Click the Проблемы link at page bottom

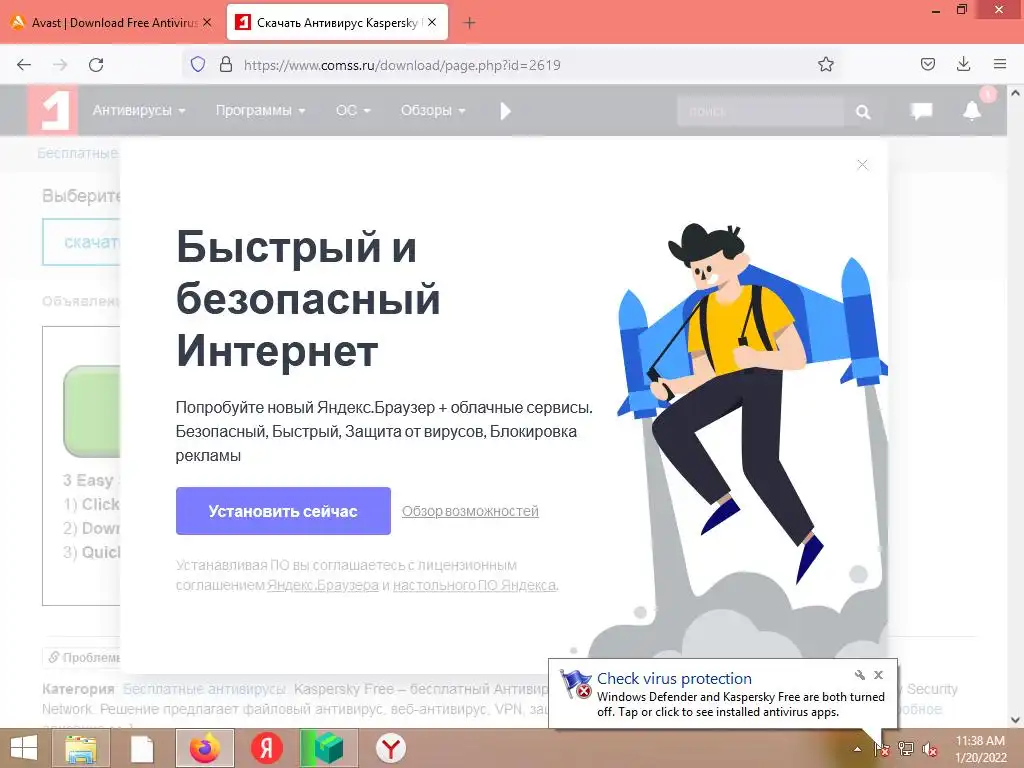pyautogui.click(x=82, y=657)
